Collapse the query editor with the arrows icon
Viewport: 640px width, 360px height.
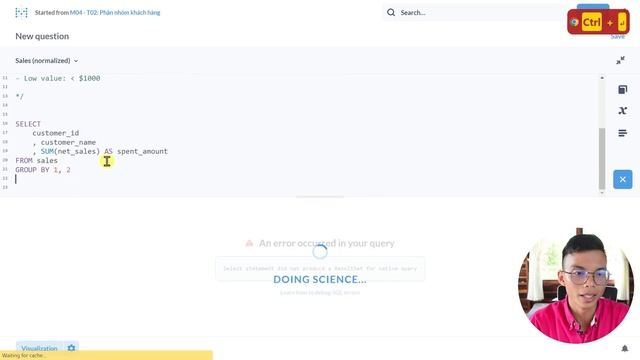click(x=620, y=60)
